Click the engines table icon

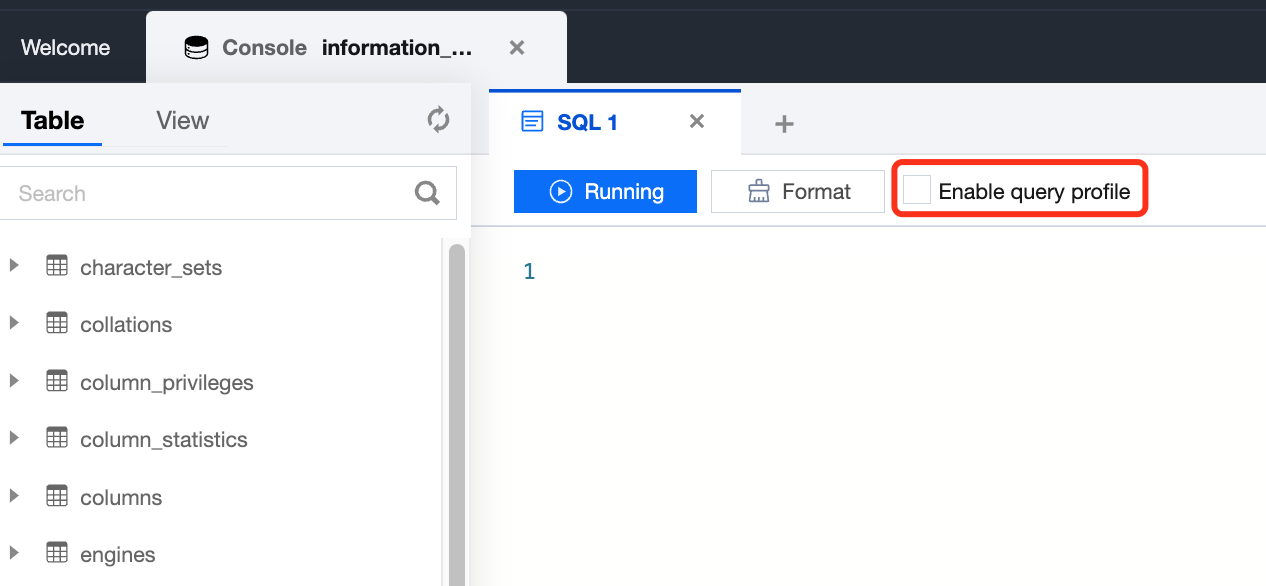pyautogui.click(x=57, y=553)
